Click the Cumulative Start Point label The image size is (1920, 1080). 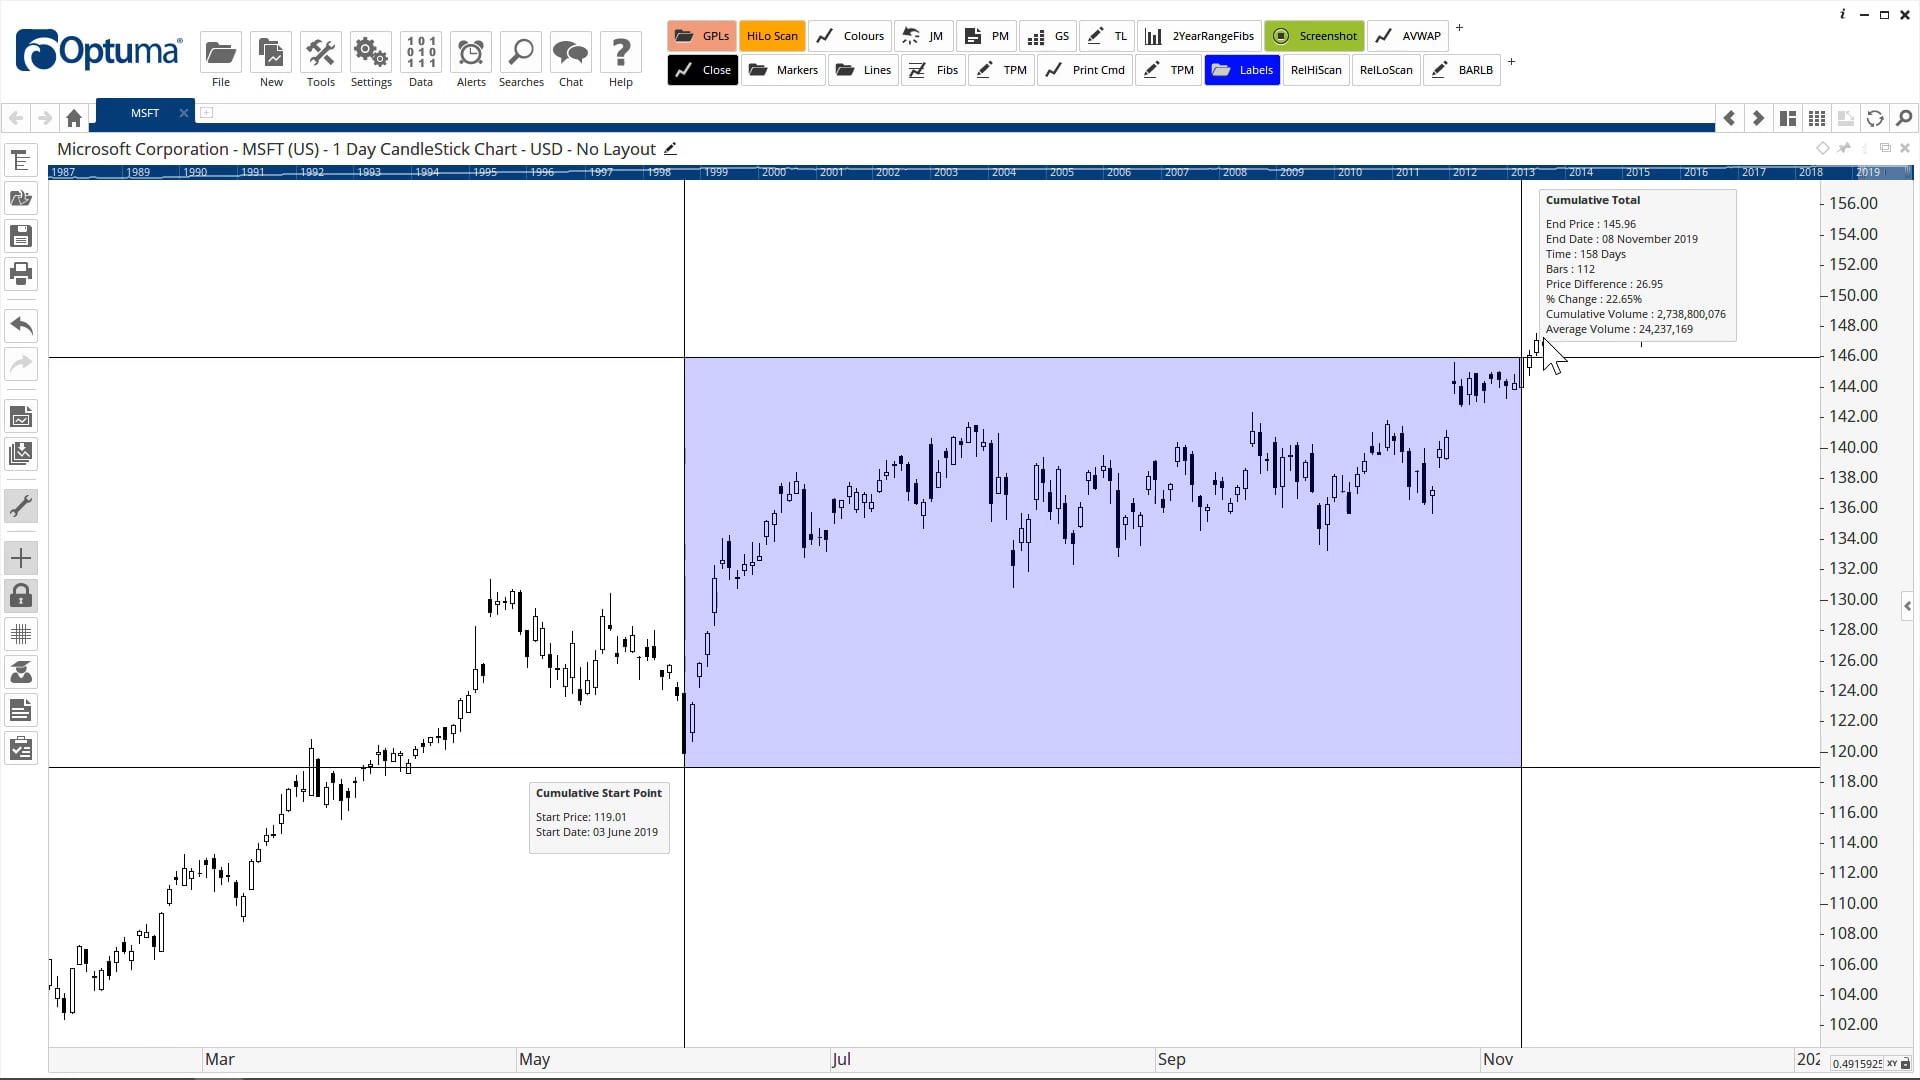598,793
